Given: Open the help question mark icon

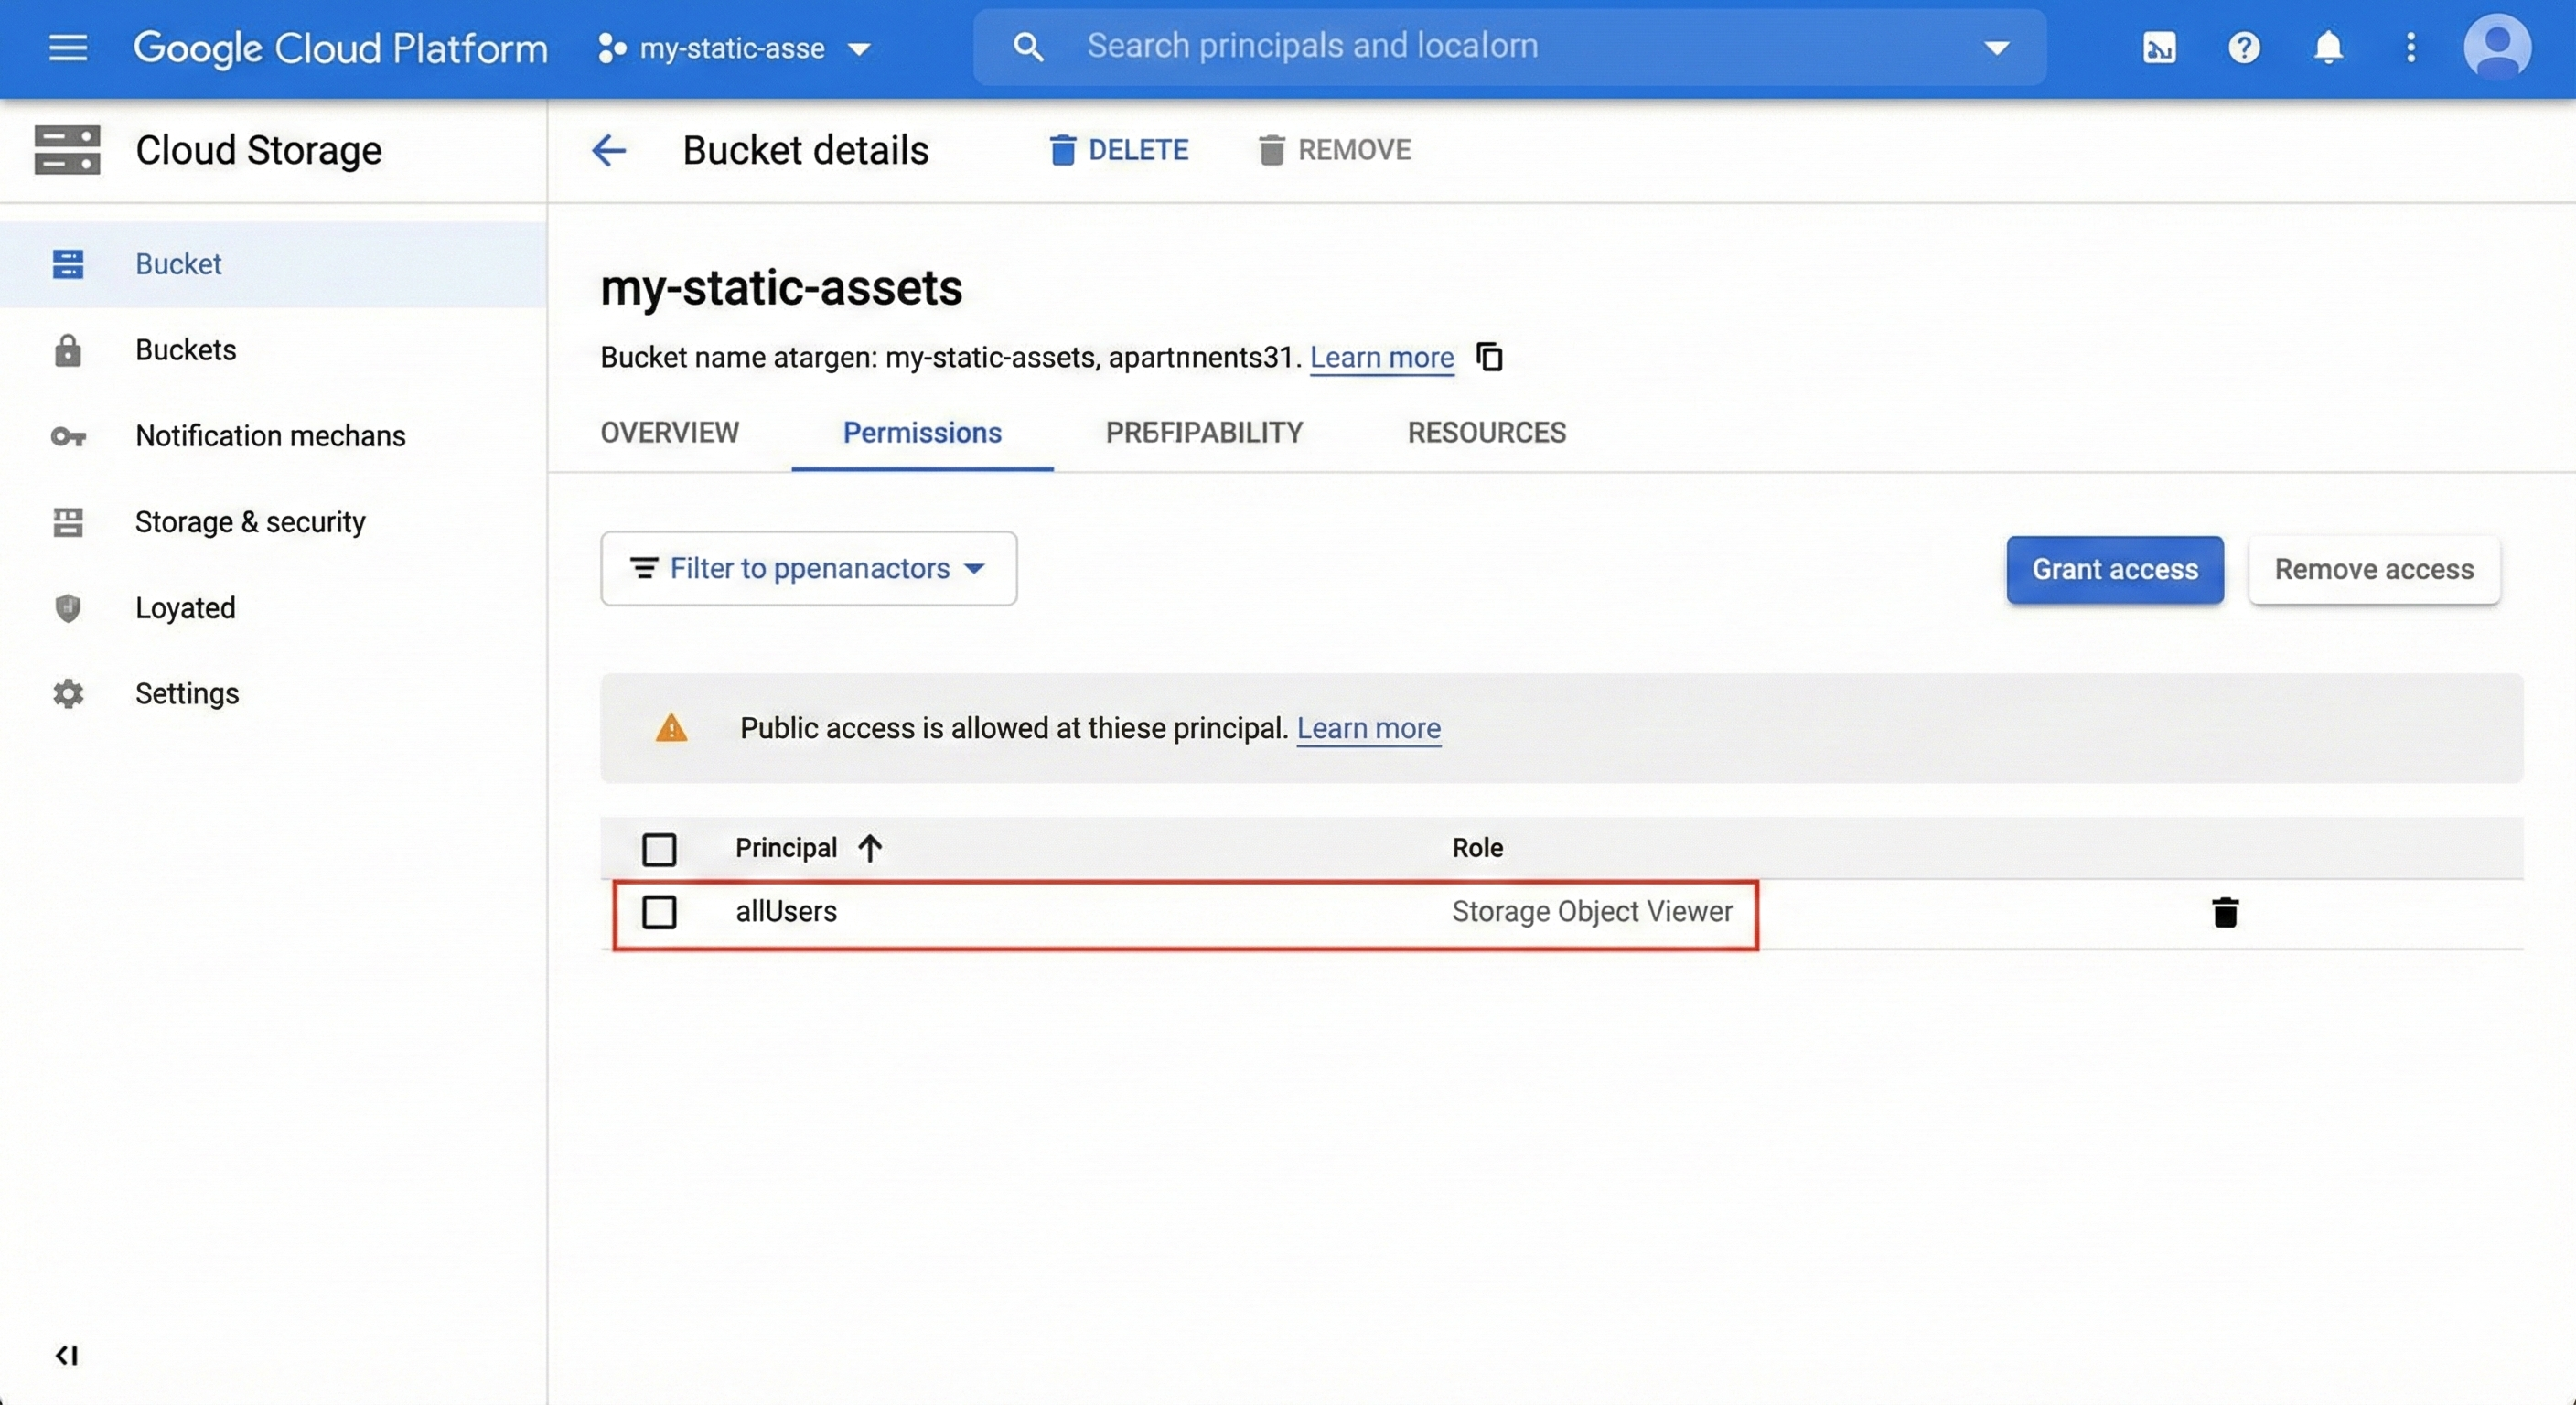Looking at the screenshot, I should [x=2244, y=47].
